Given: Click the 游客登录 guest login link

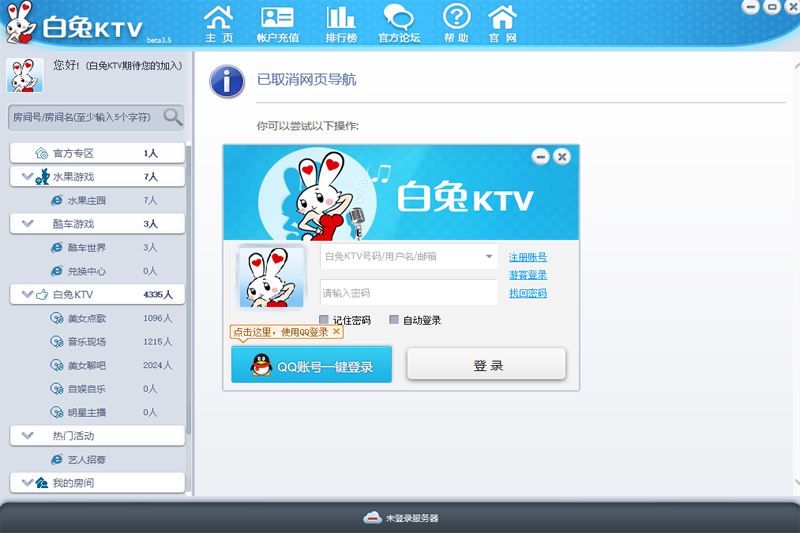Looking at the screenshot, I should (528, 275).
